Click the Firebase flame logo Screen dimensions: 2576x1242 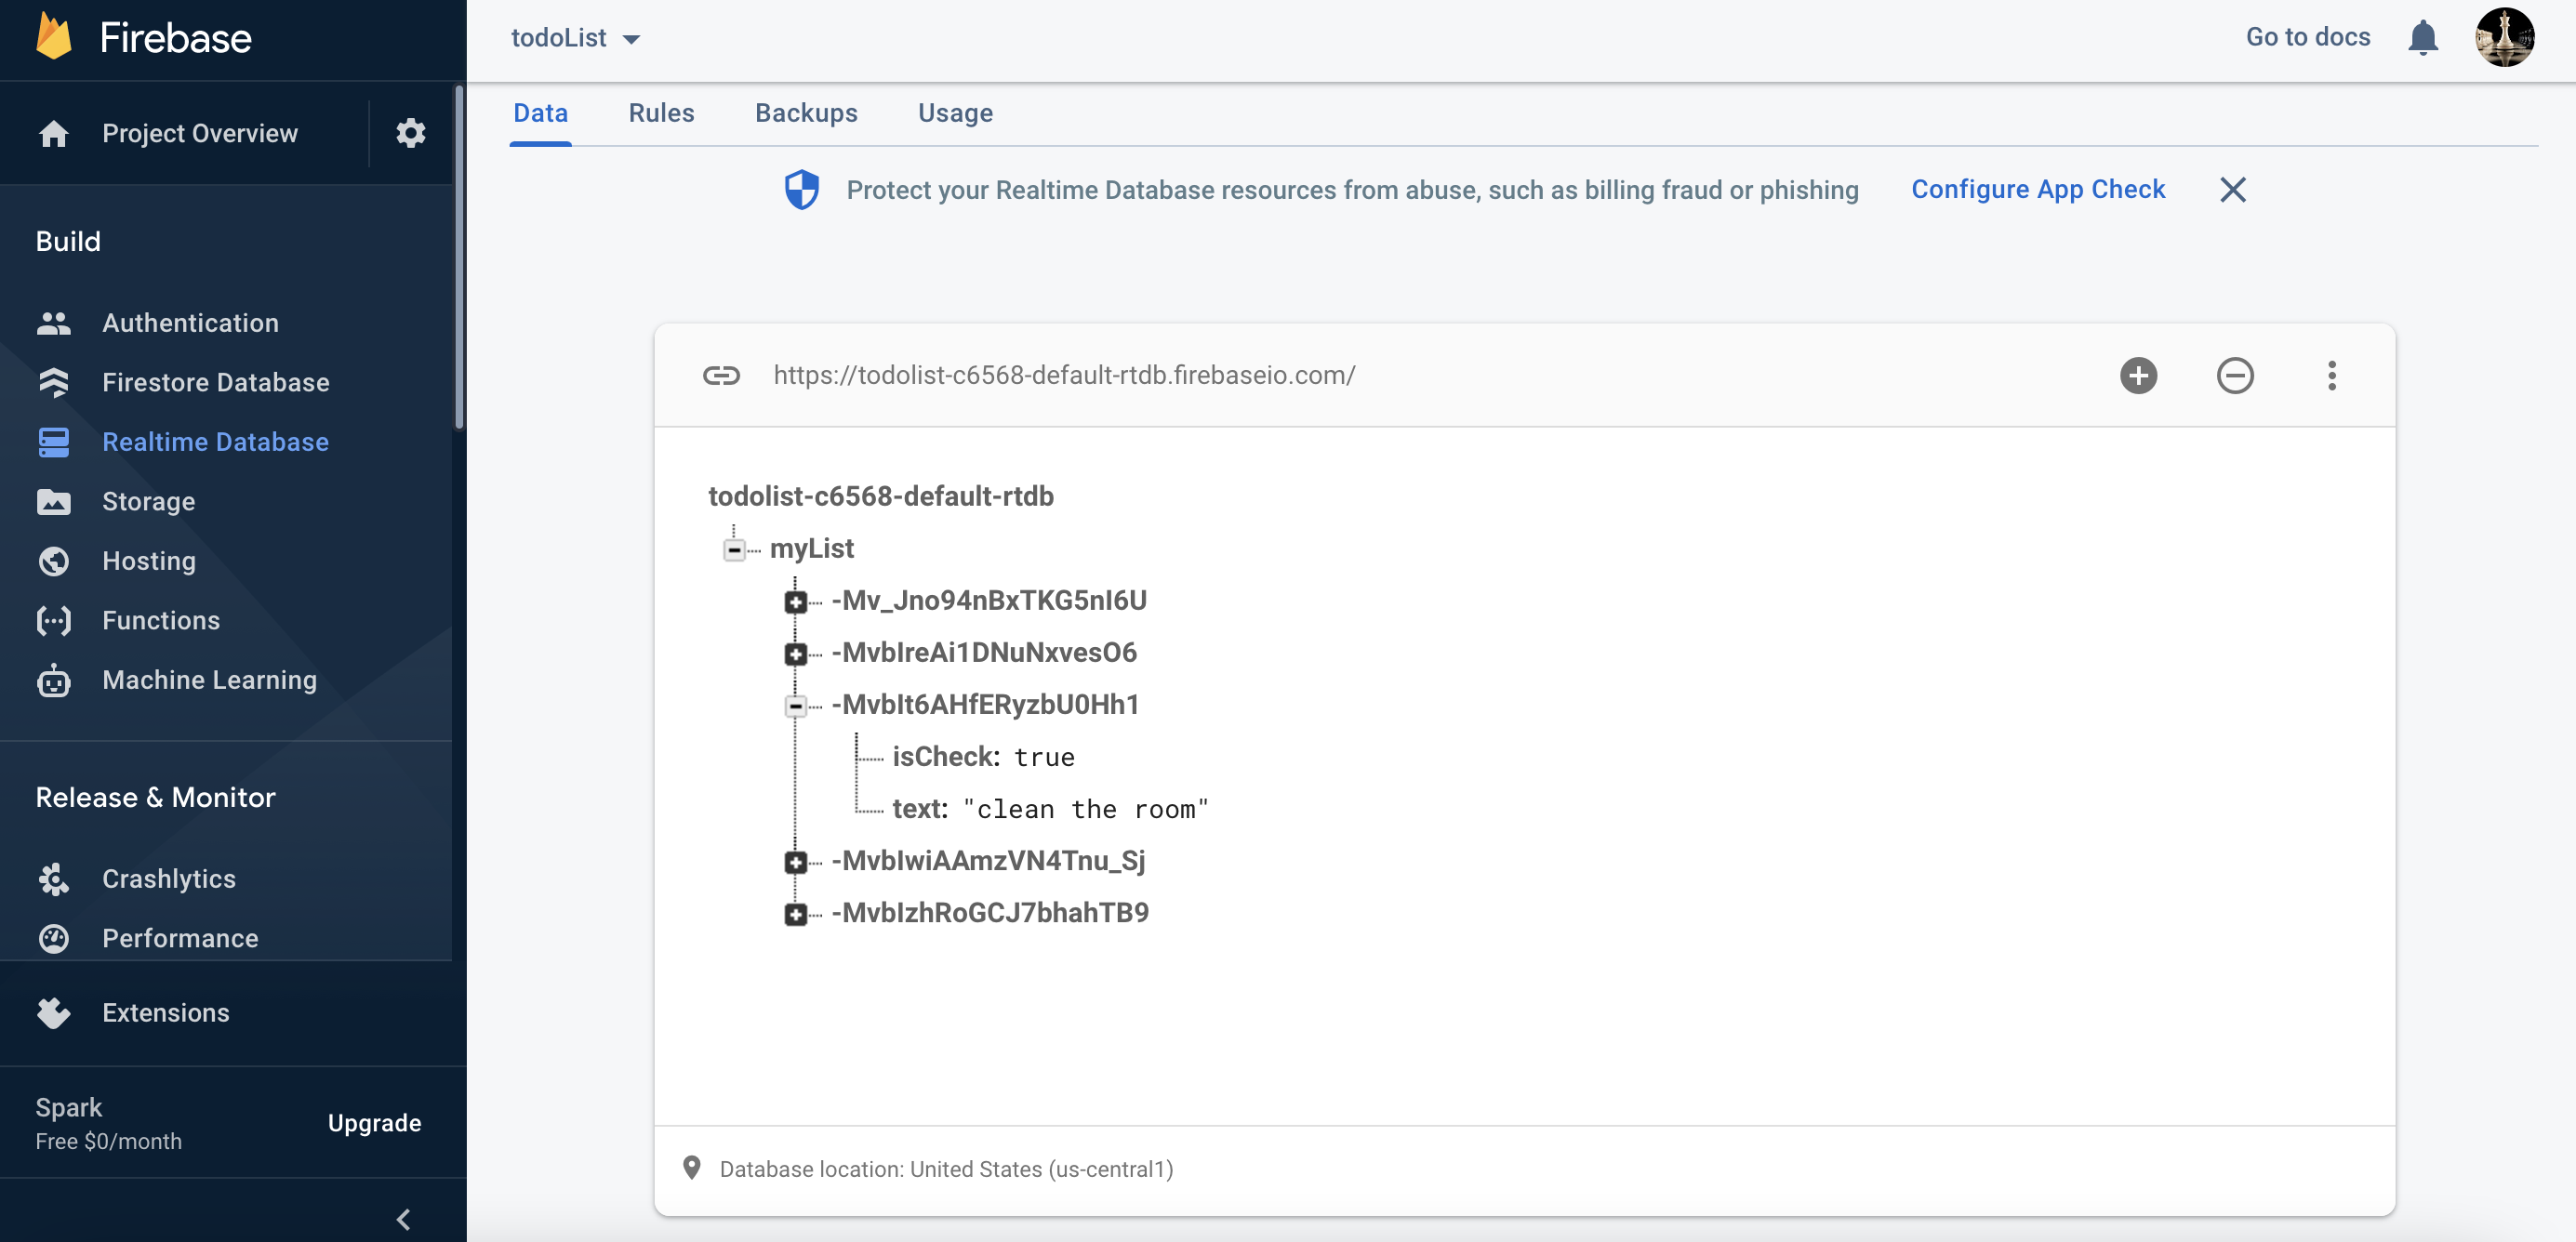pos(54,37)
